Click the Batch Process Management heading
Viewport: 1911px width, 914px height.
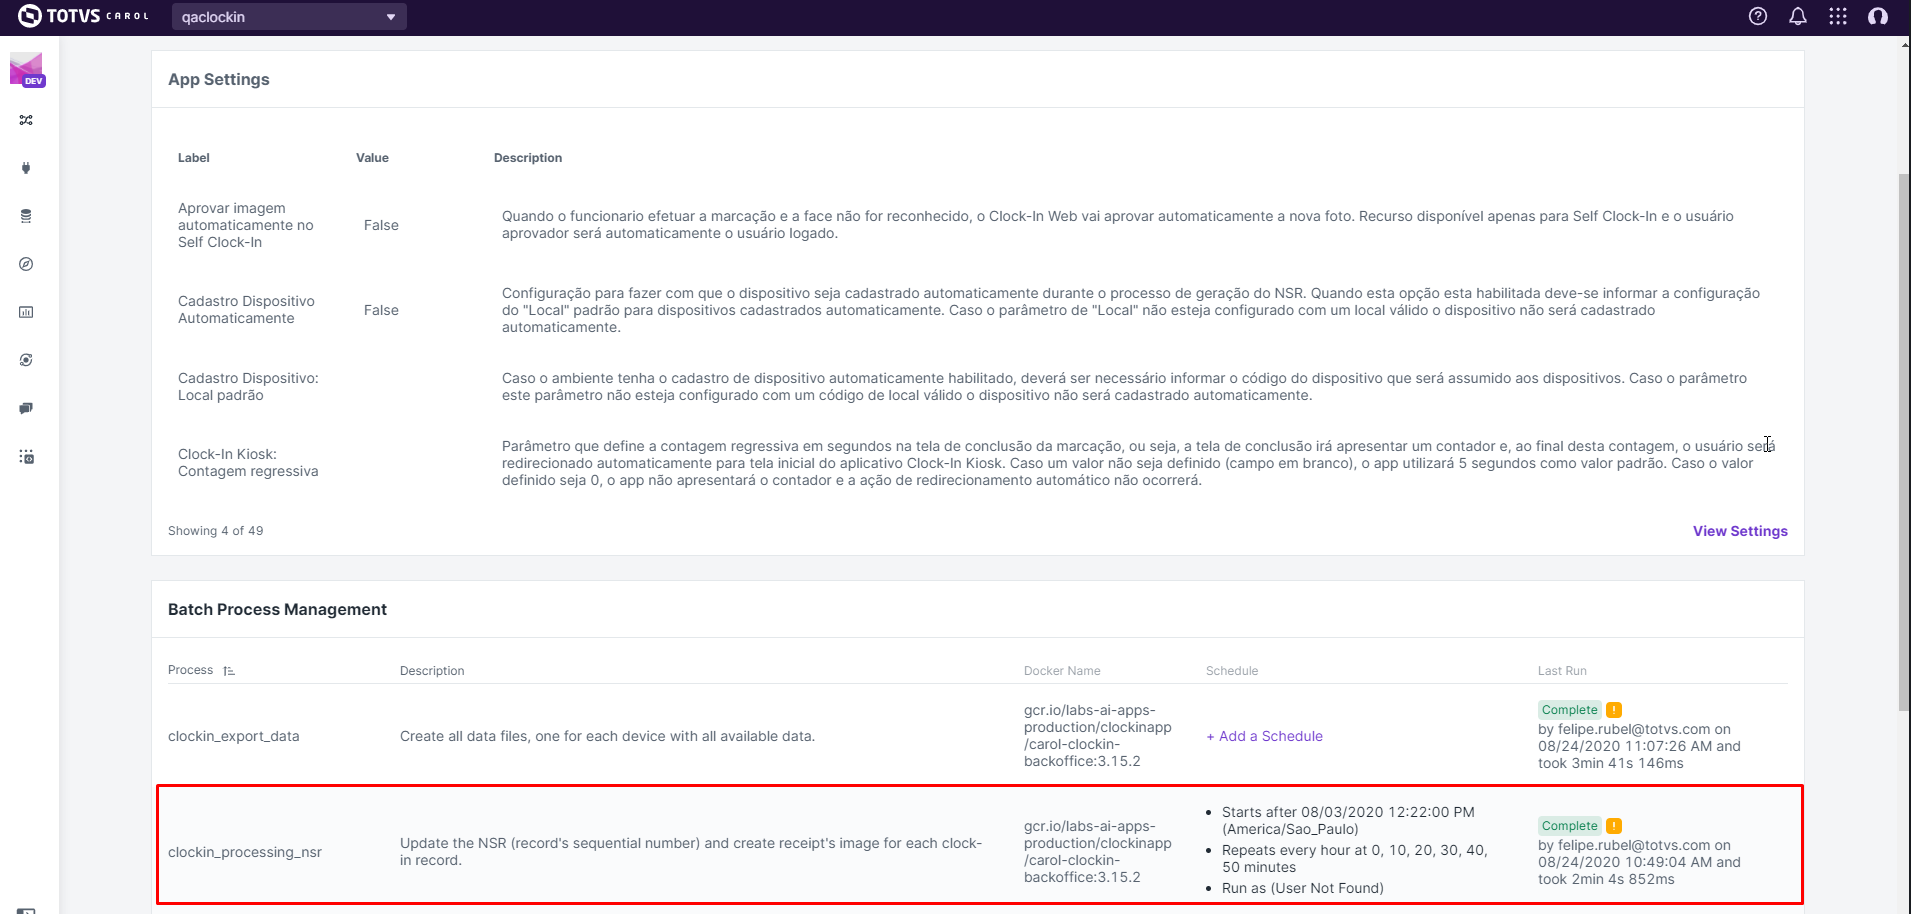pos(277,609)
